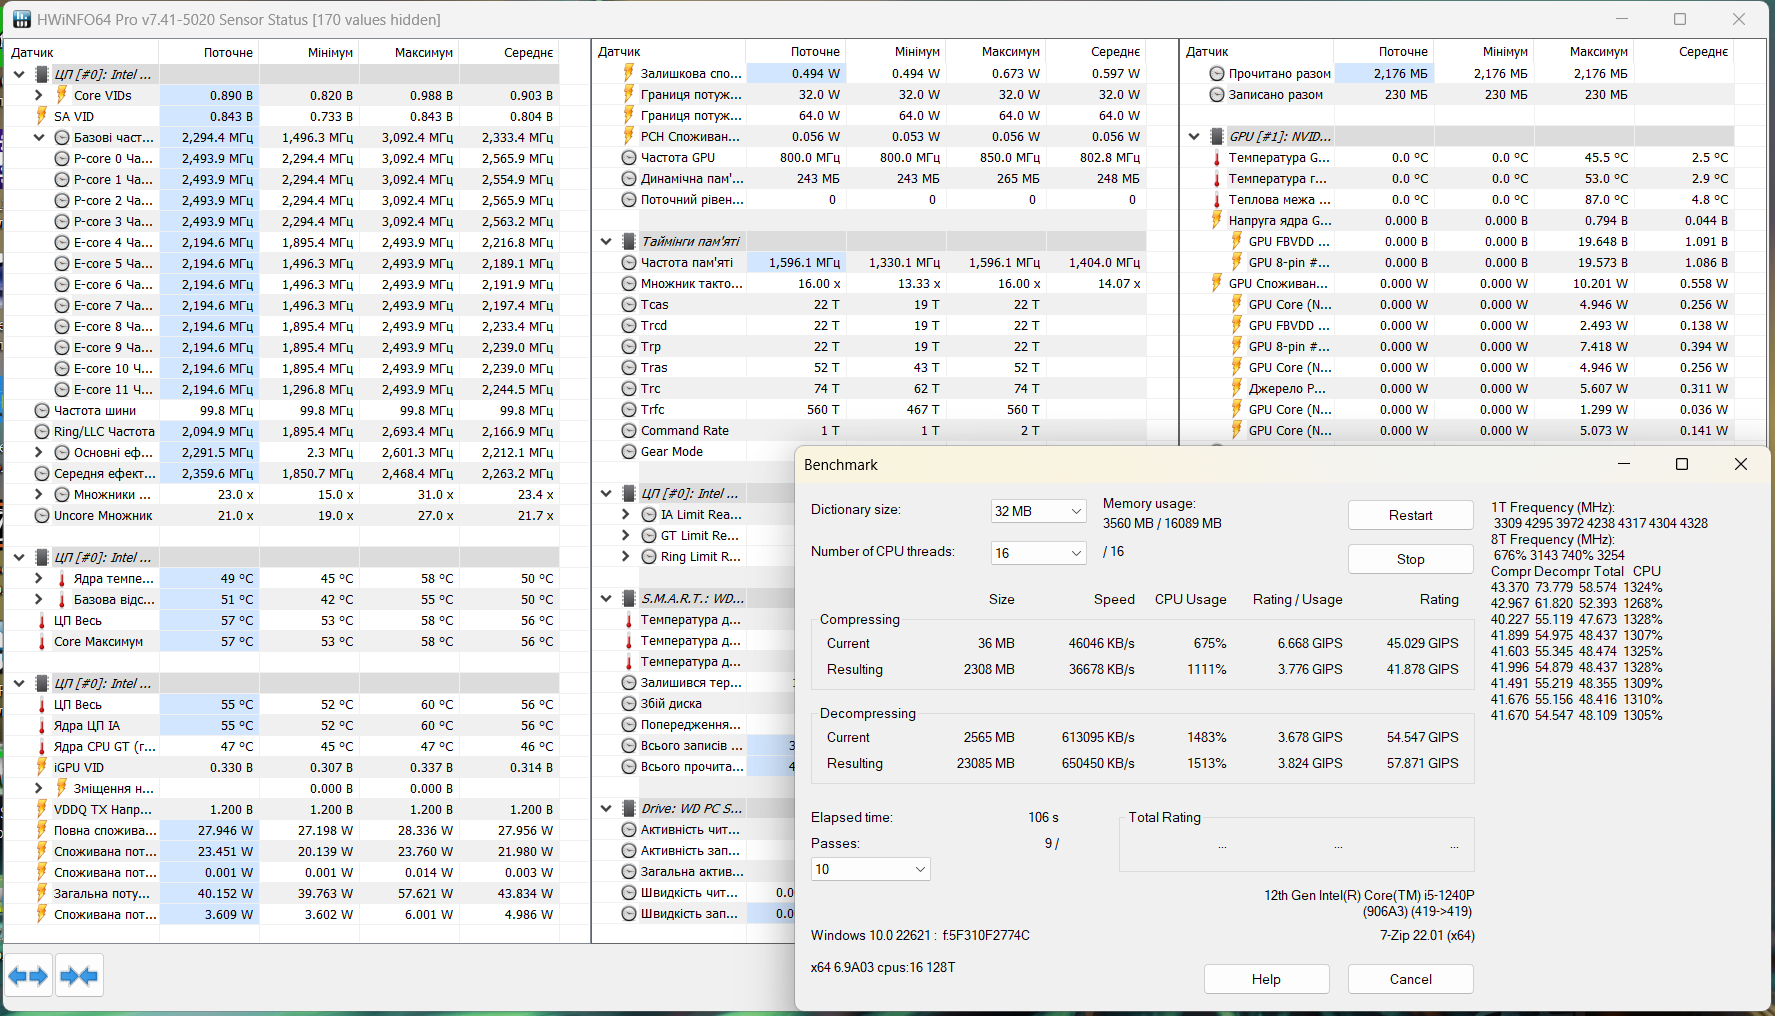Viewport: 1775px width, 1016px height.
Task: Click the lightning icon beside PCH Споживання sensor
Action: (x=627, y=136)
